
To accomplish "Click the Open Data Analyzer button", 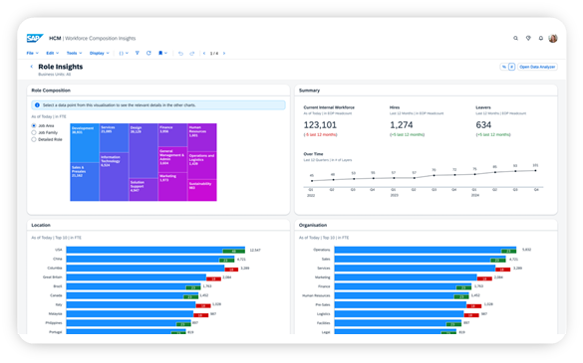I will point(537,67).
